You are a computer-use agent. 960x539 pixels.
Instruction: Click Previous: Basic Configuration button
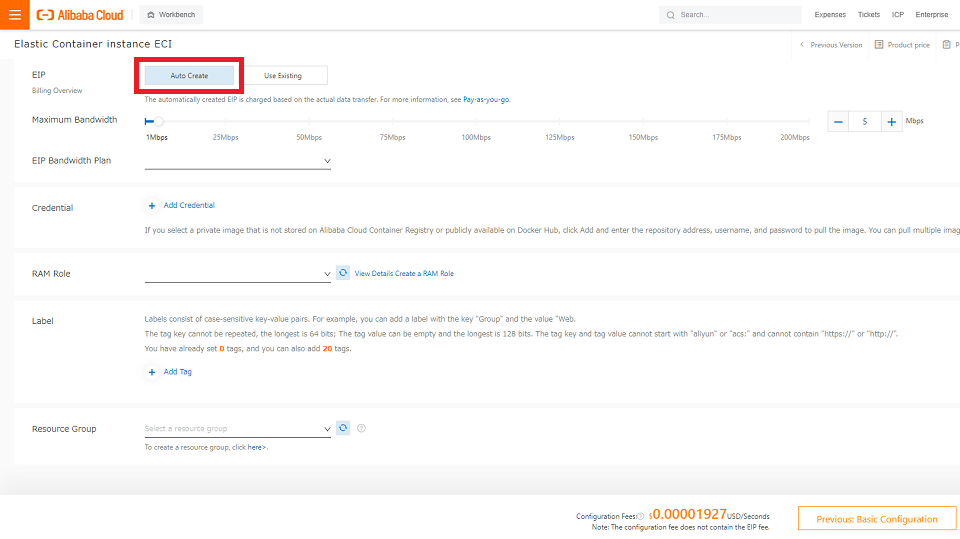877,519
